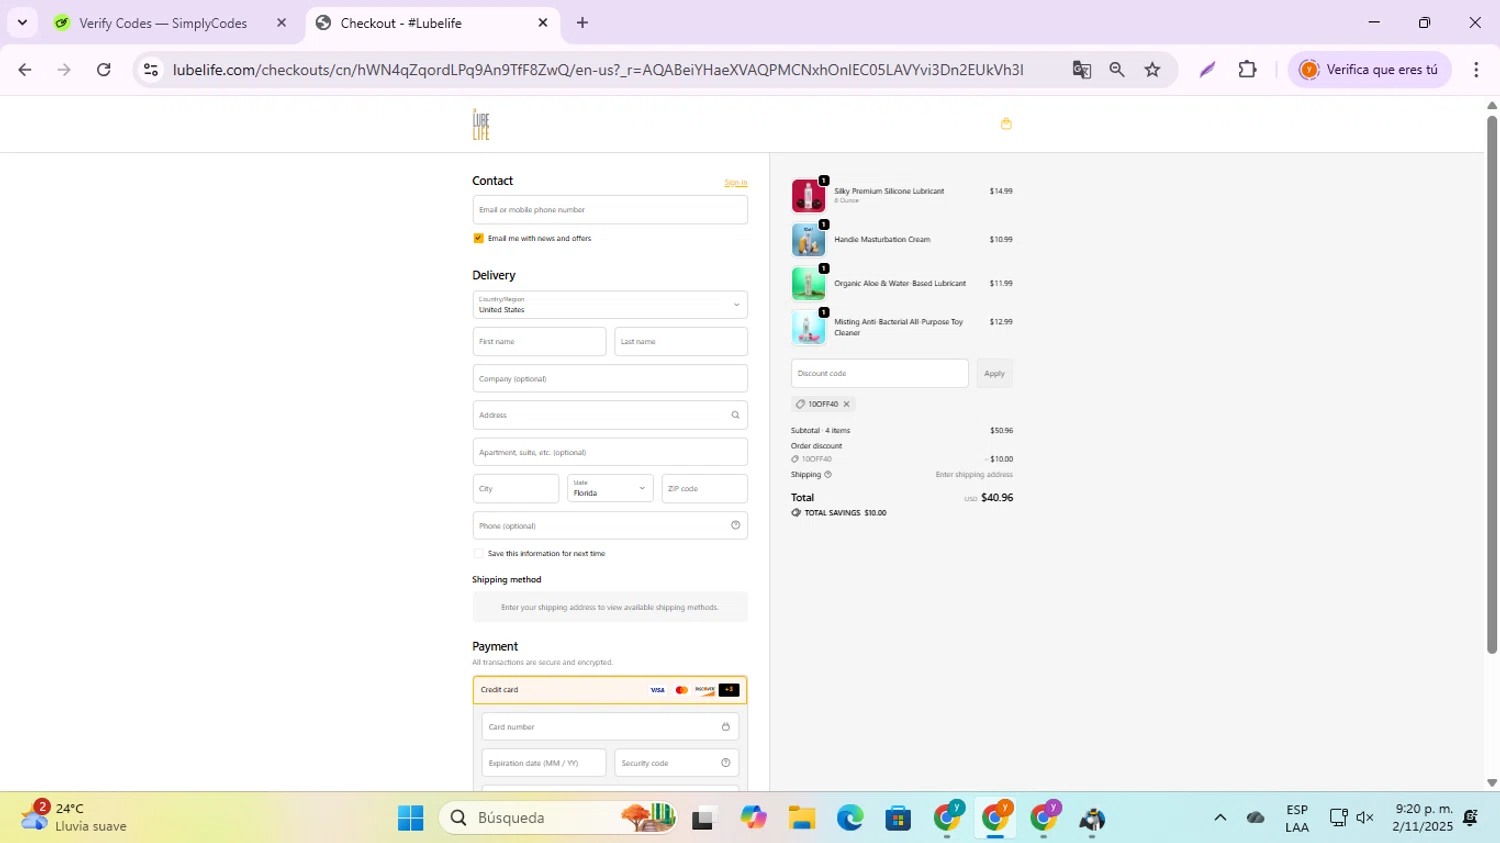Open a new browser tab
1500x843 pixels.
(582, 22)
